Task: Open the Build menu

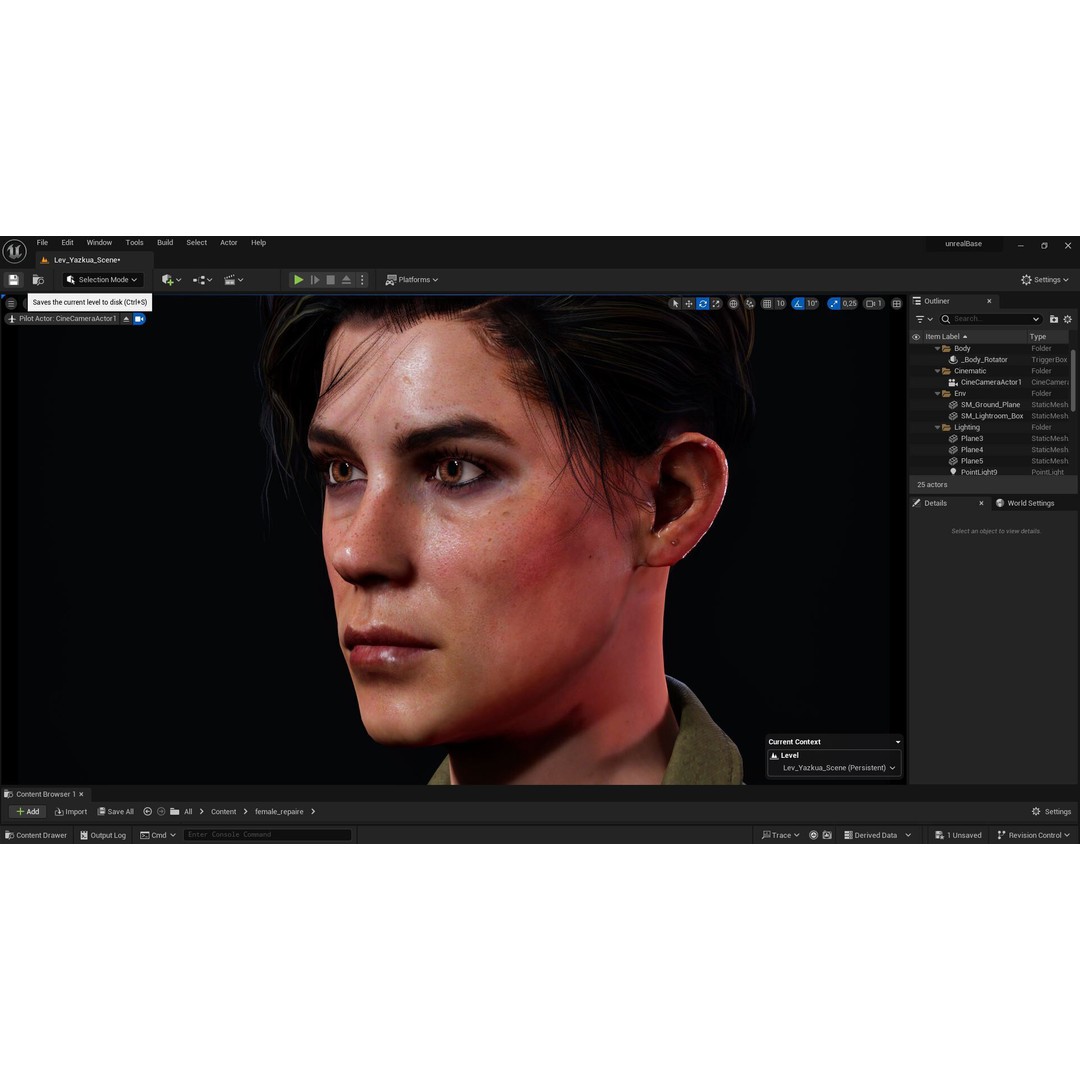Action: tap(165, 242)
